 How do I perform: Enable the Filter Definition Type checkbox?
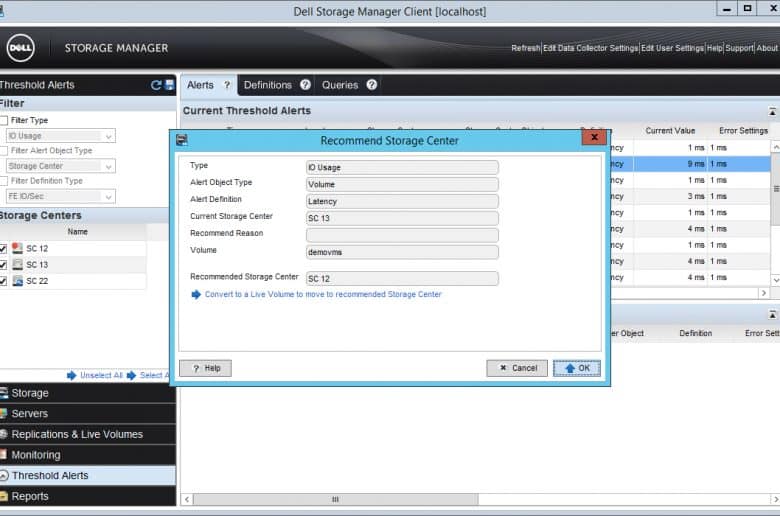[4, 181]
